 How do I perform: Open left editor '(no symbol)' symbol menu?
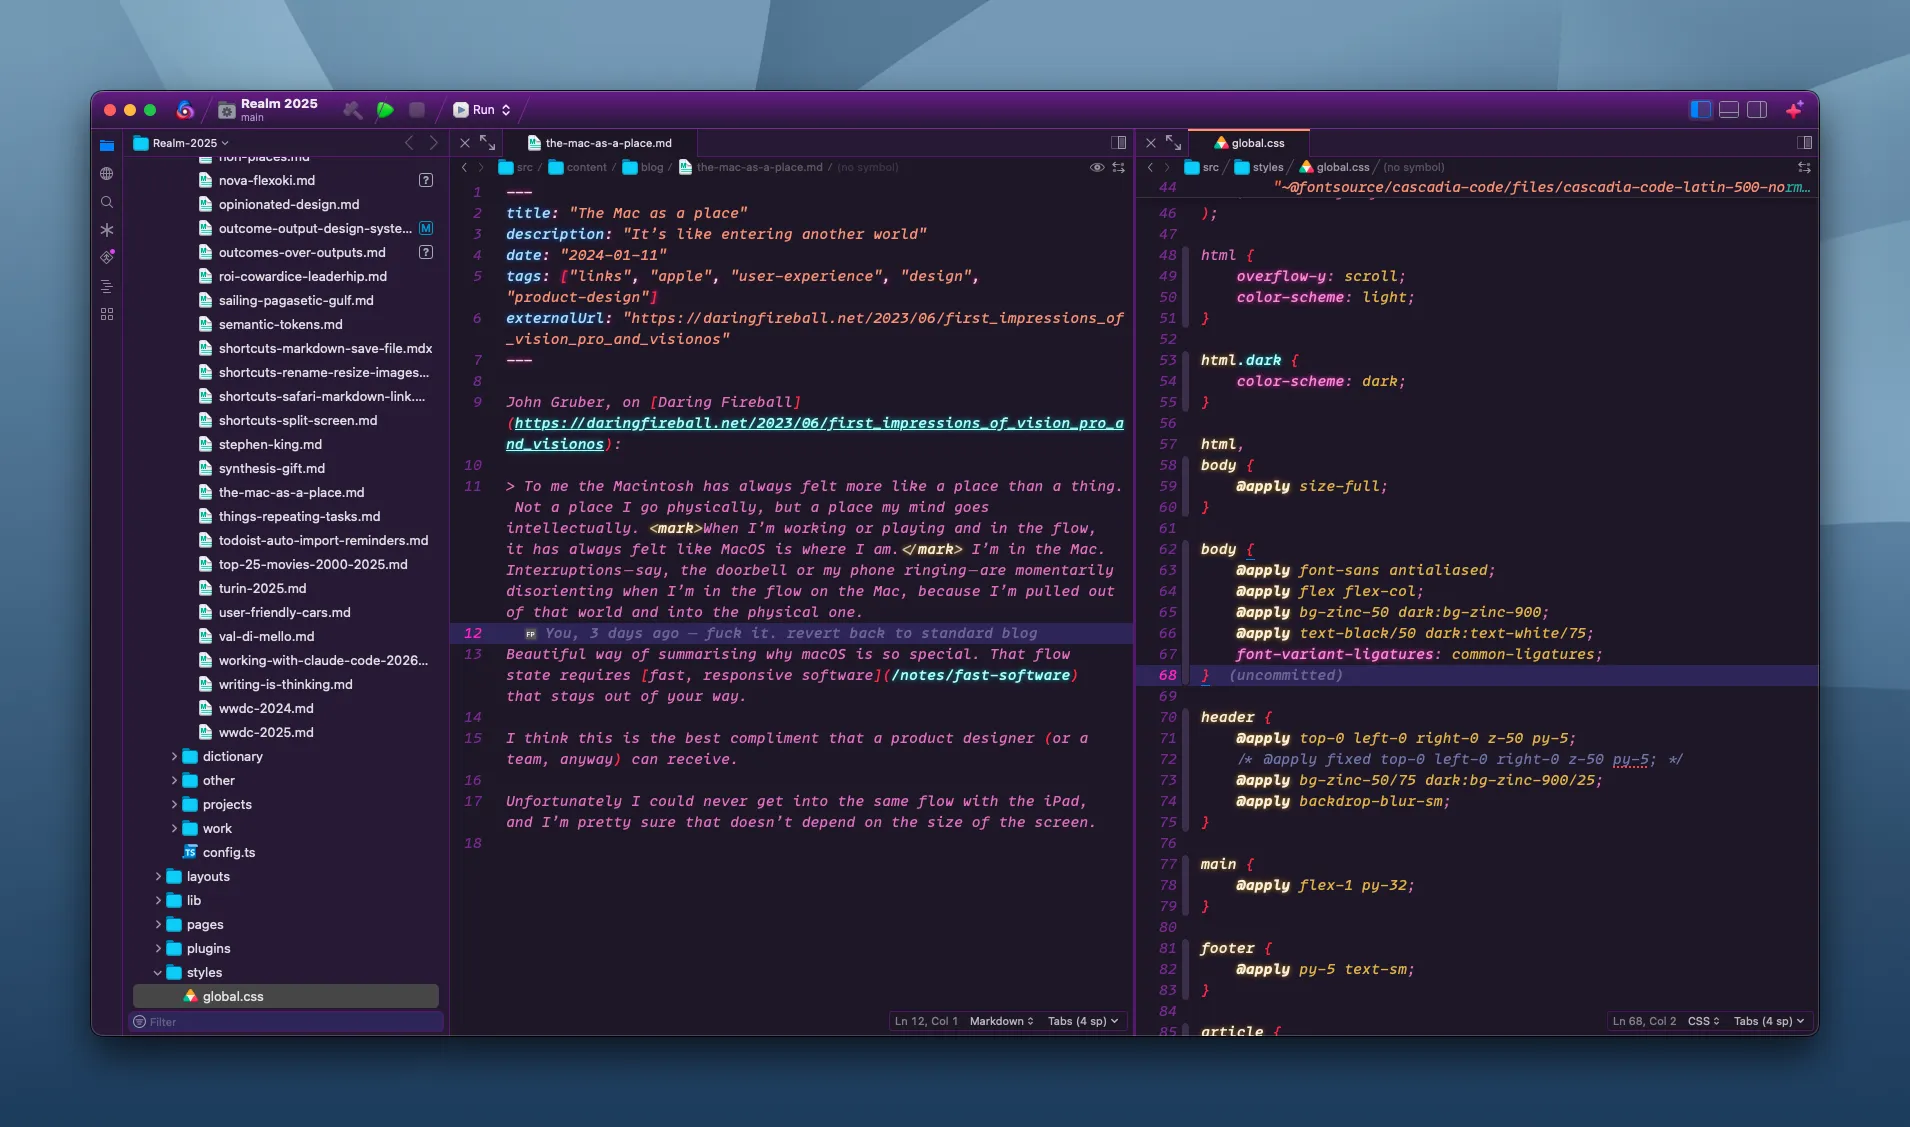pos(867,167)
